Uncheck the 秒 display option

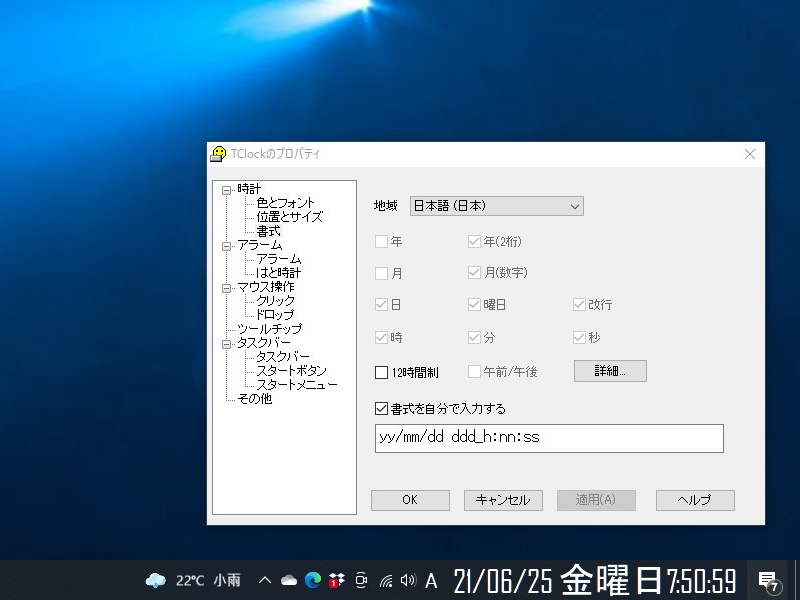(580, 337)
